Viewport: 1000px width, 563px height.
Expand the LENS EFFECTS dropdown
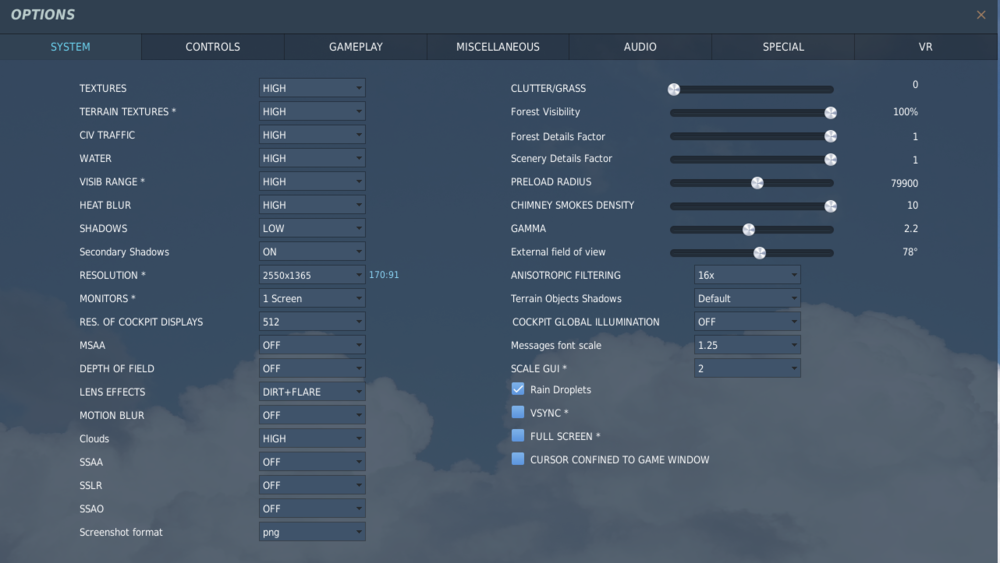(312, 391)
